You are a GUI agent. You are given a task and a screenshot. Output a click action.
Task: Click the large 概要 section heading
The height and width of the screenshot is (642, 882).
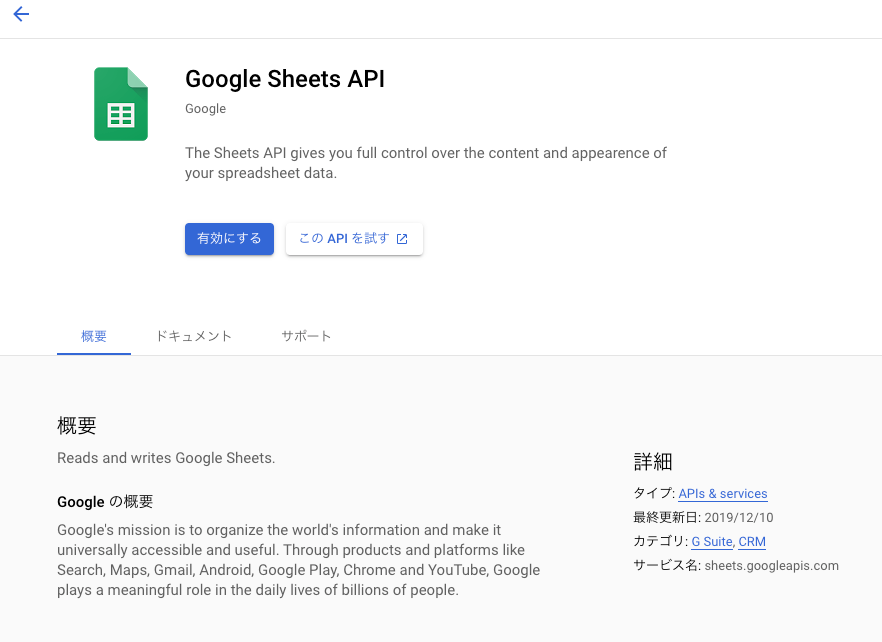[x=76, y=425]
